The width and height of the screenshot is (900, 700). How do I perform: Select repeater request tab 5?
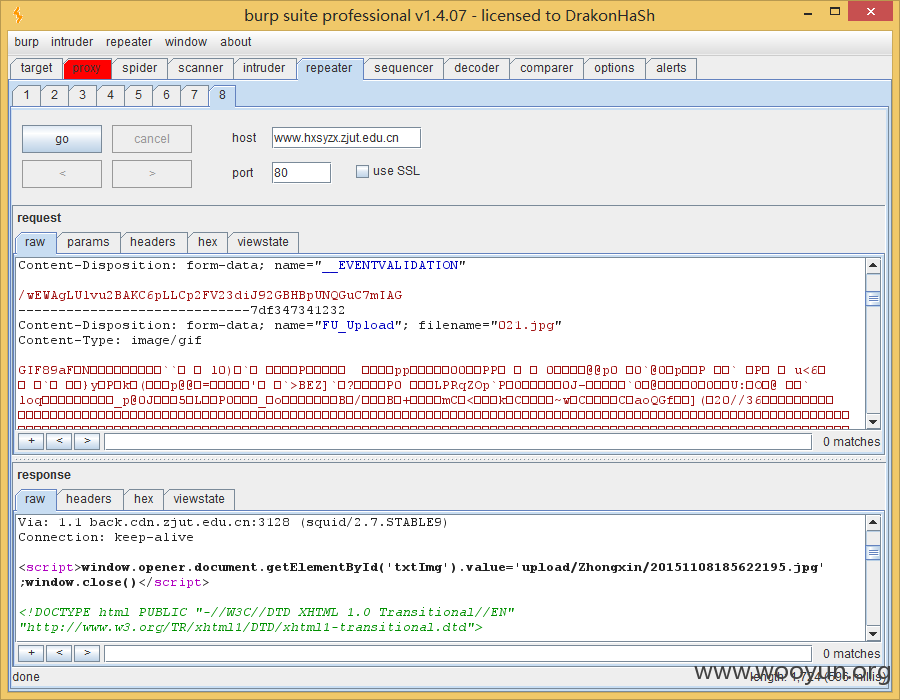[138, 95]
